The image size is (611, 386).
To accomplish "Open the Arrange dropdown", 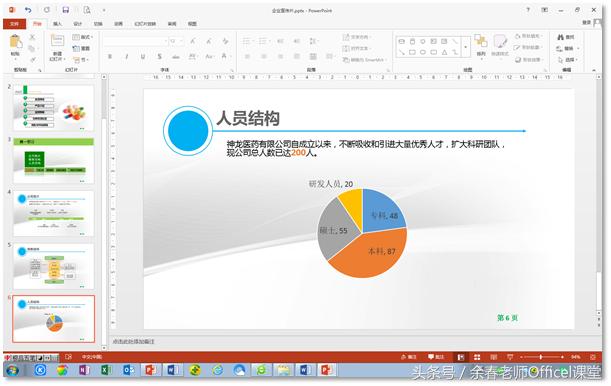I will (x=481, y=46).
